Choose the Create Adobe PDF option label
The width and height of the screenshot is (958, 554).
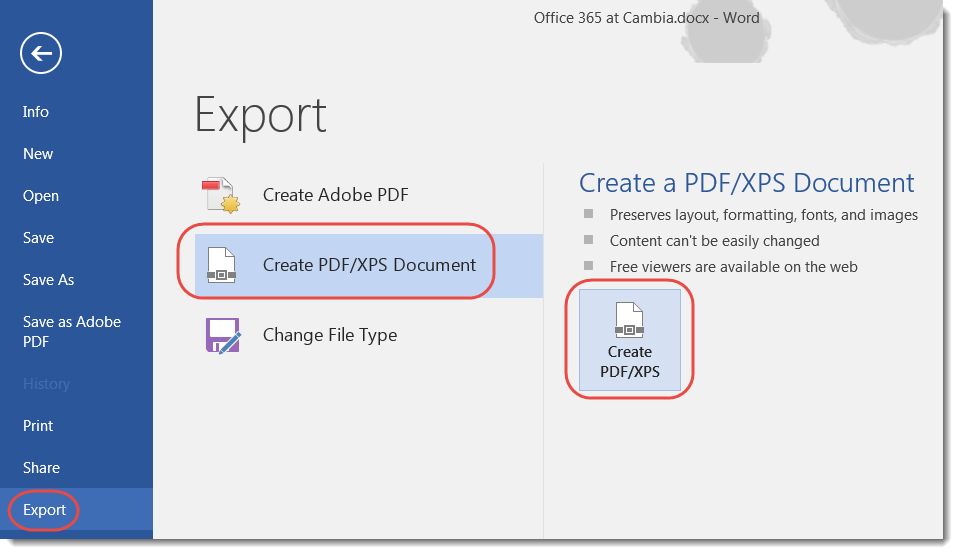pyautogui.click(x=335, y=195)
